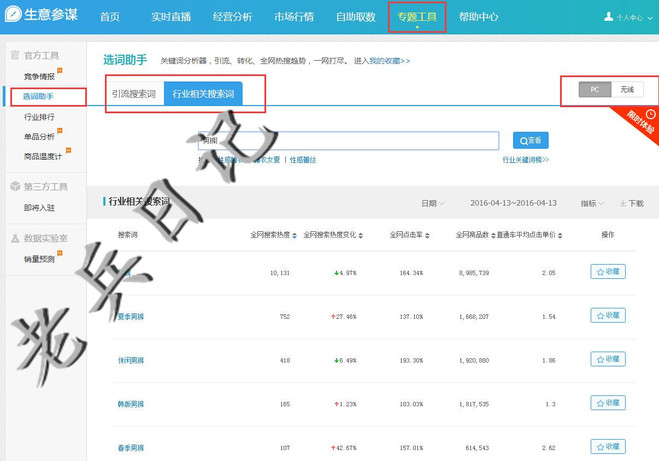Click the 生意参谋 logo icon
659x461 pixels.
tap(13, 14)
